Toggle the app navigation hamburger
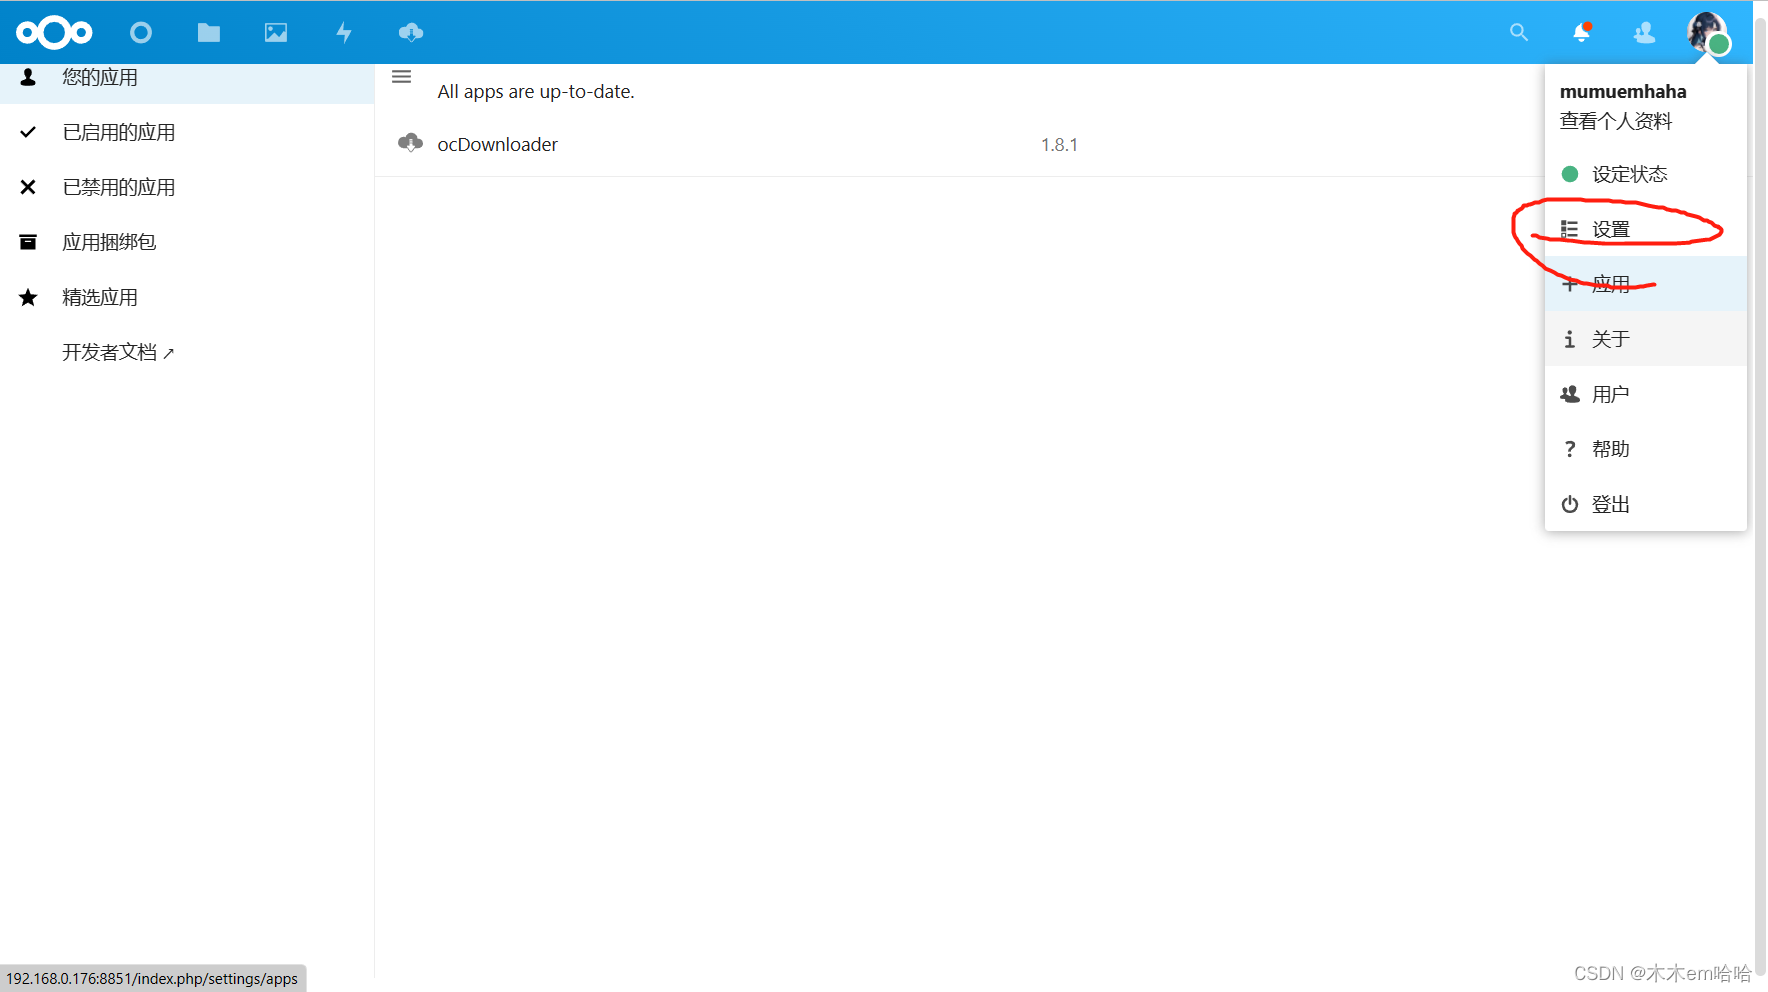This screenshot has width=1768, height=992. click(x=401, y=77)
